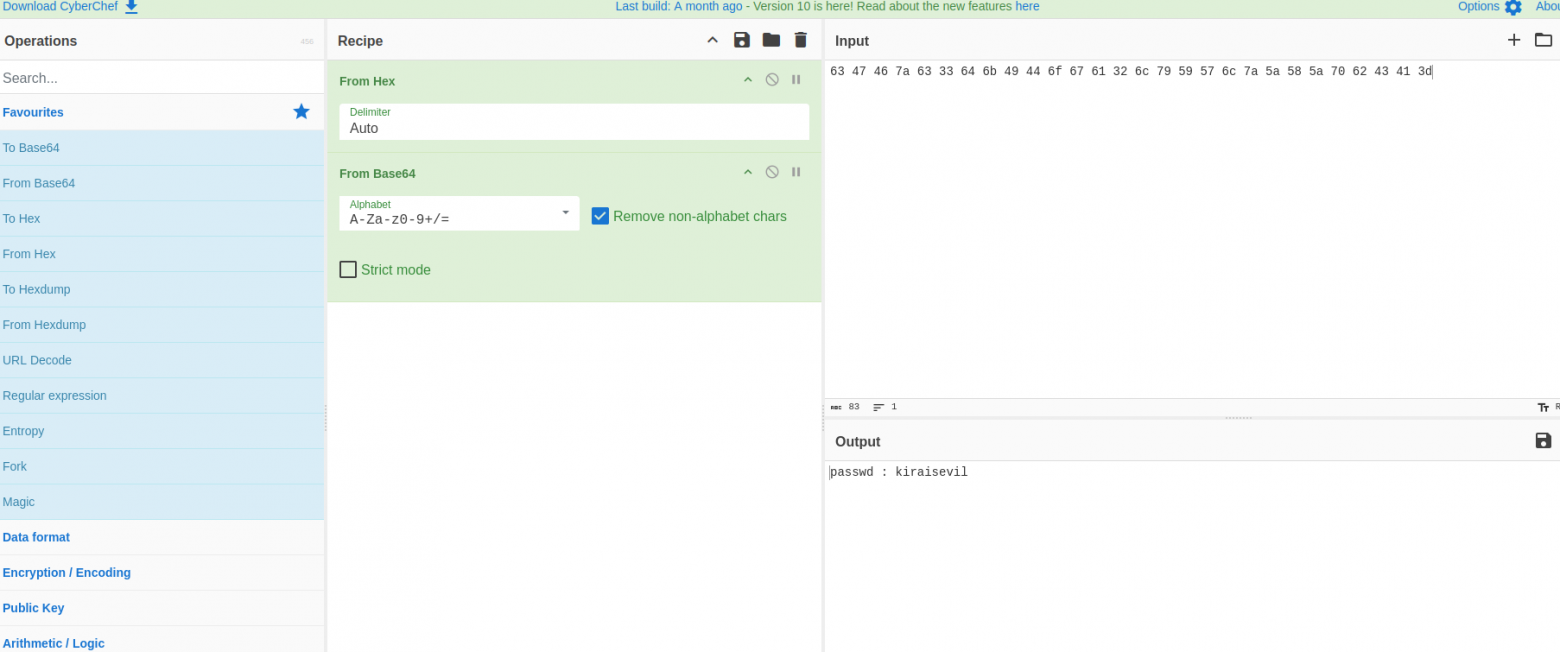Uncheck Remove non-alphabet chars
Screen dimensions: 1560x652
pos(600,216)
